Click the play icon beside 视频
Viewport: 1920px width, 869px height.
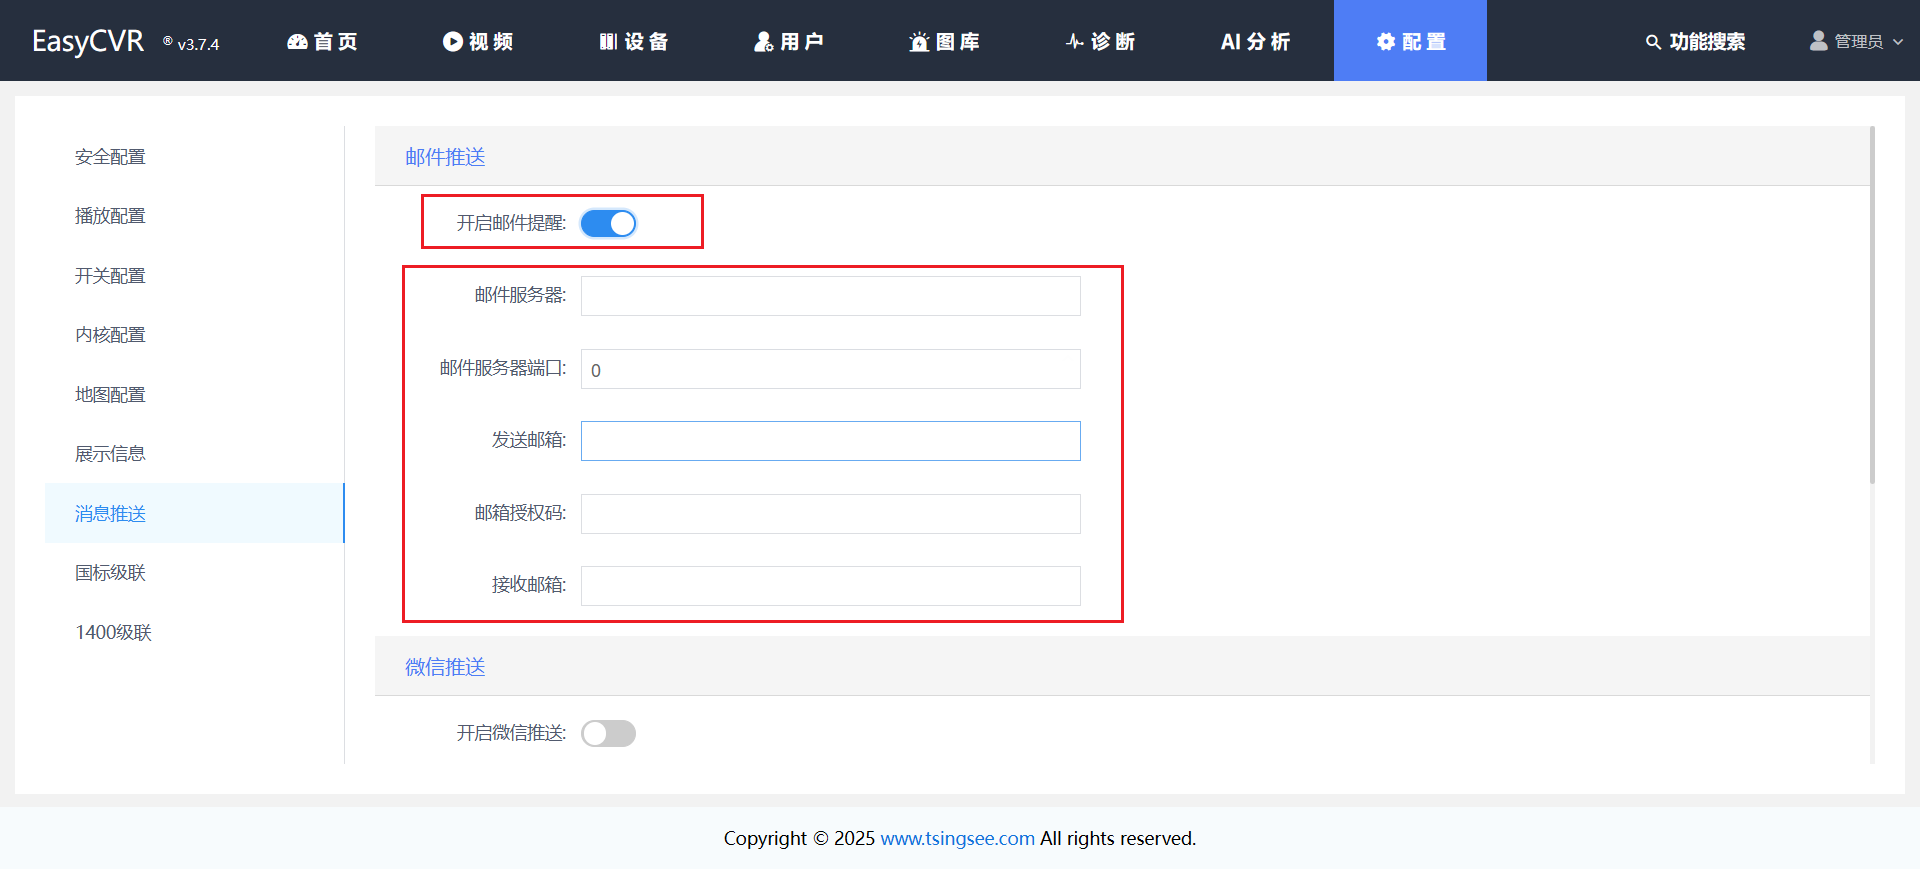pyautogui.click(x=453, y=42)
